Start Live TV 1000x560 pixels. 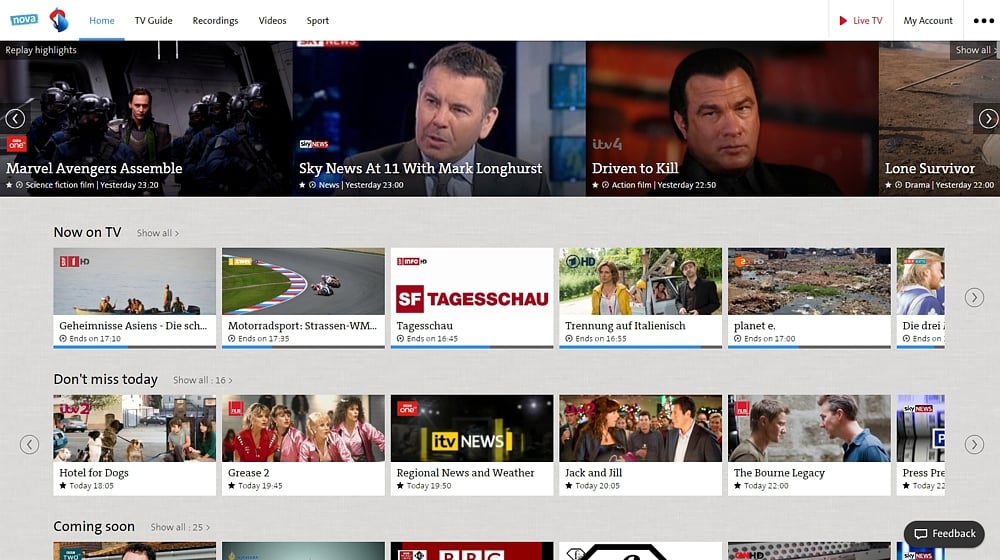[x=861, y=20]
